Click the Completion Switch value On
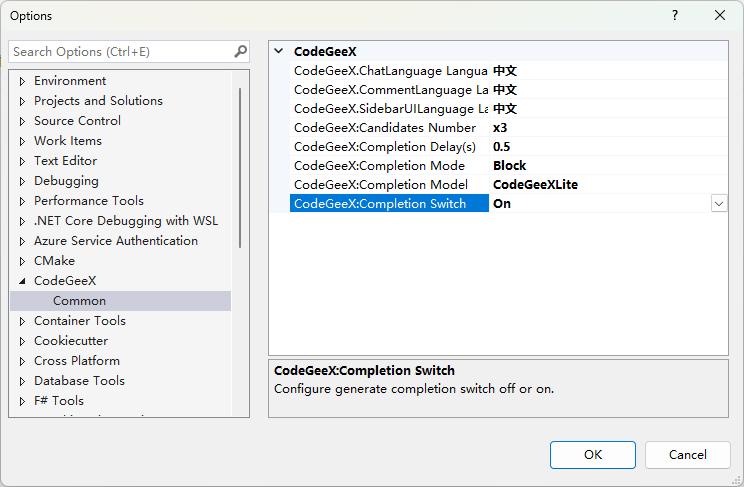This screenshot has height=487, width=744. click(x=502, y=204)
